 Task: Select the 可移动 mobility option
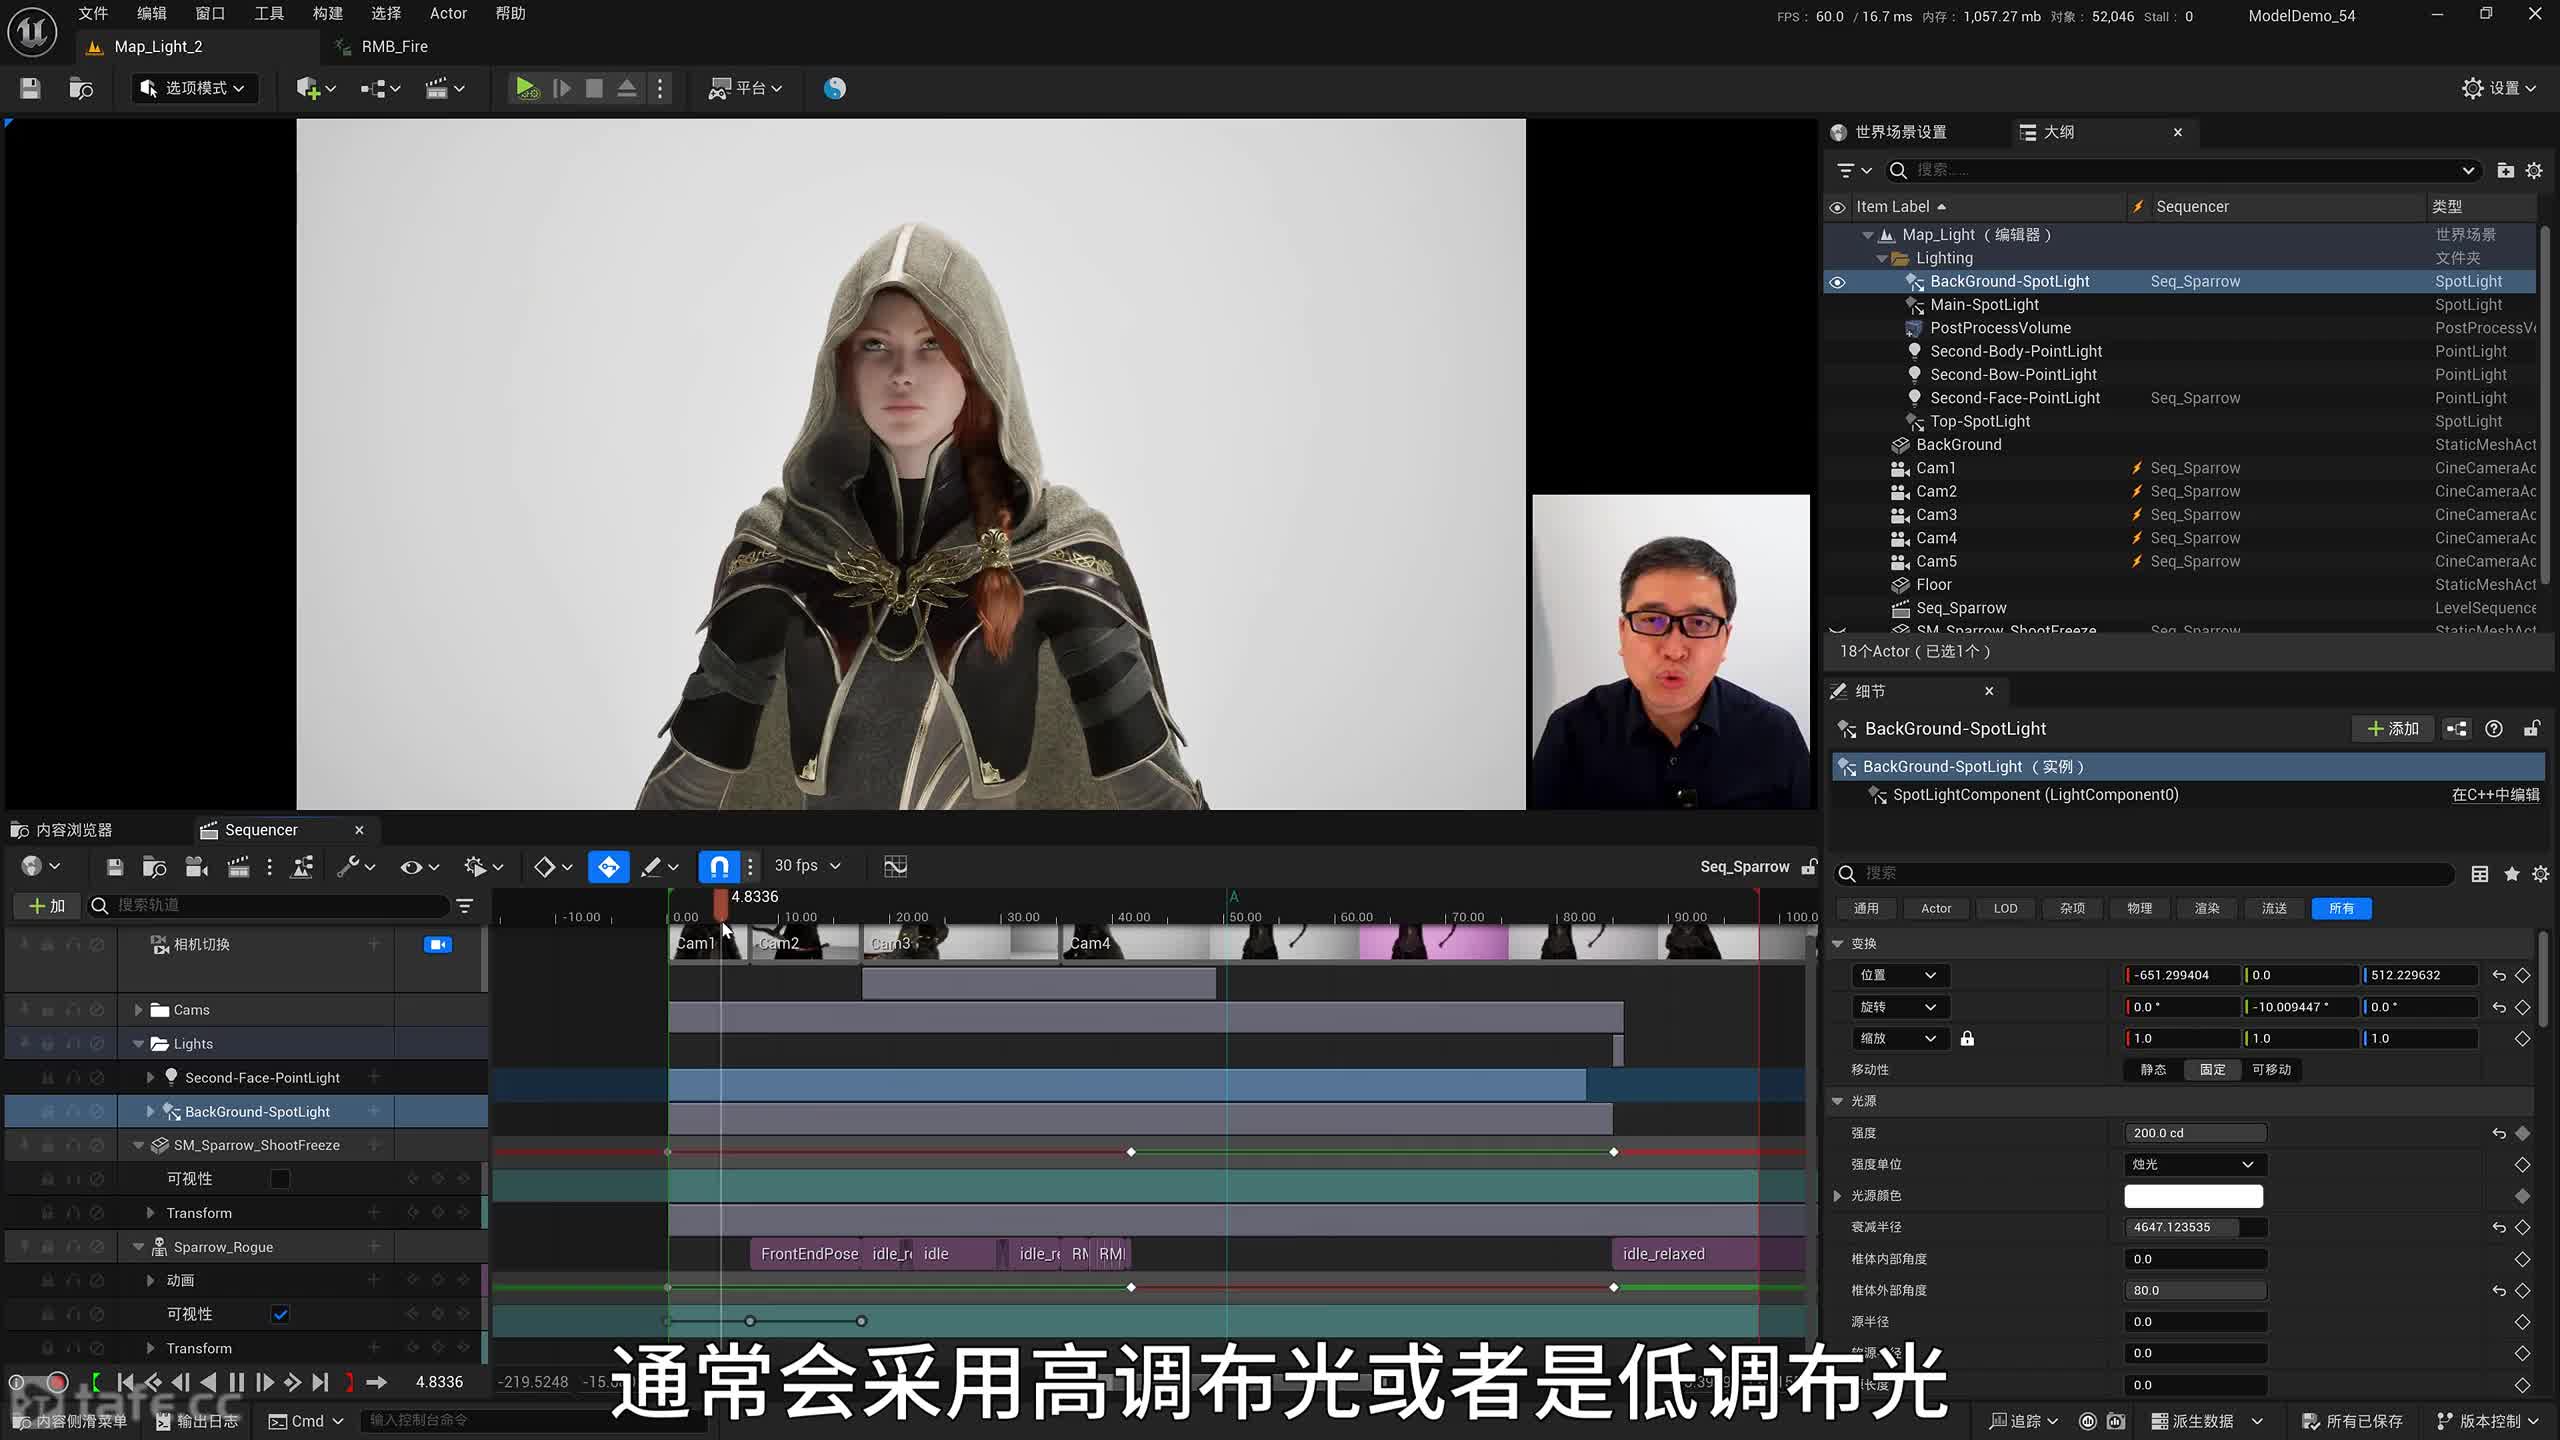[x=2270, y=1070]
